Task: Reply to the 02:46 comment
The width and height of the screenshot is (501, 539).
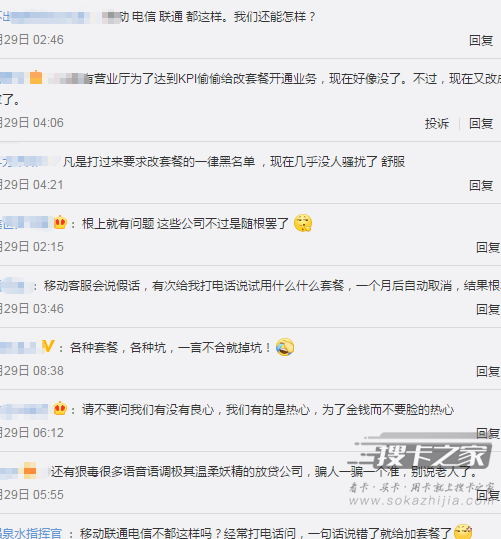Action: point(481,41)
